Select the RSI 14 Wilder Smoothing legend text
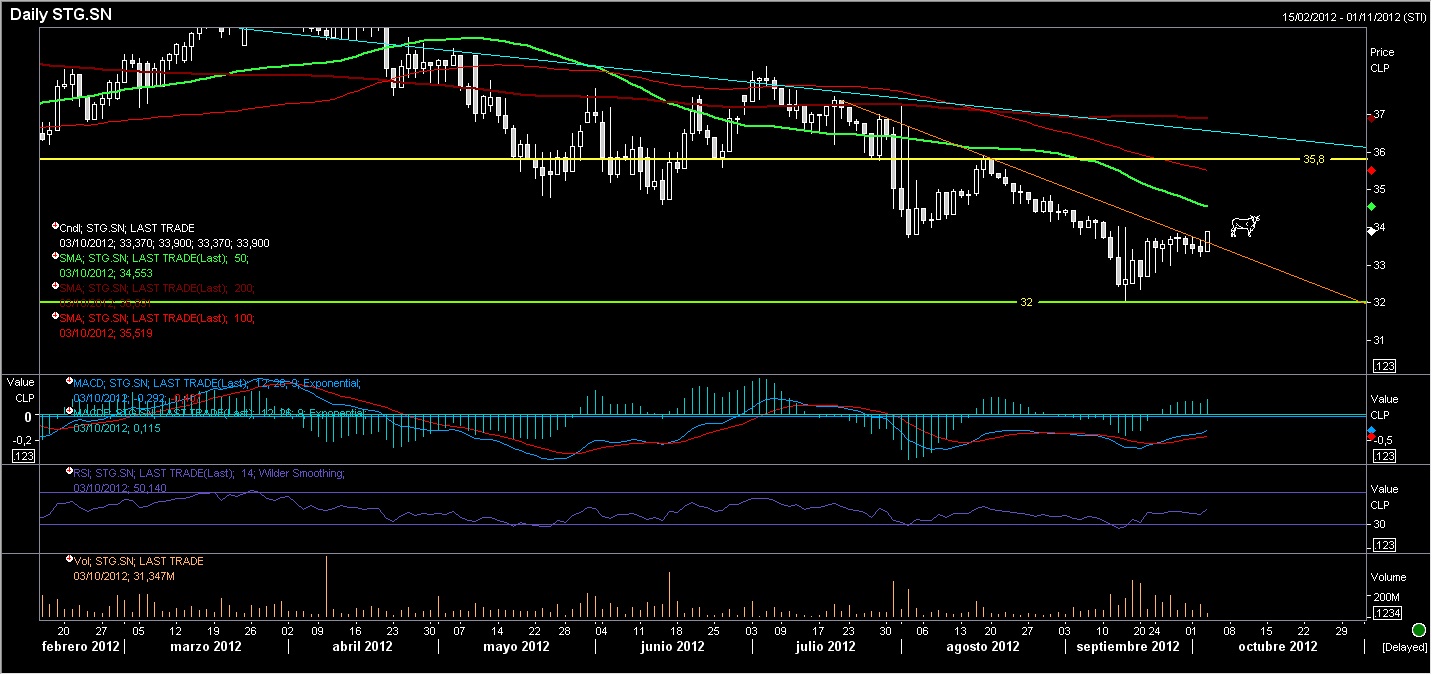The width and height of the screenshot is (1432, 675). point(209,472)
